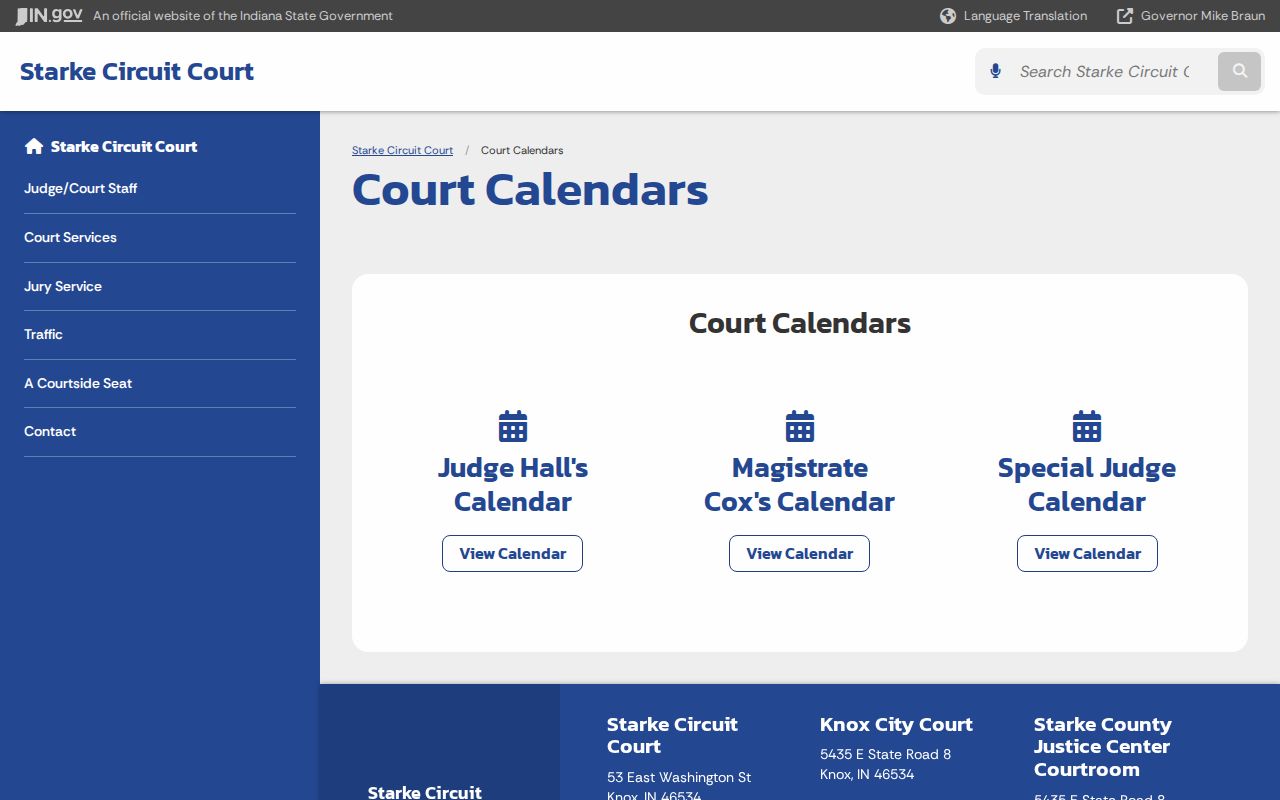Image resolution: width=1280 pixels, height=800 pixels.
Task: Click Starke County Justice Center Courtroom heading
Action: (x=1102, y=747)
